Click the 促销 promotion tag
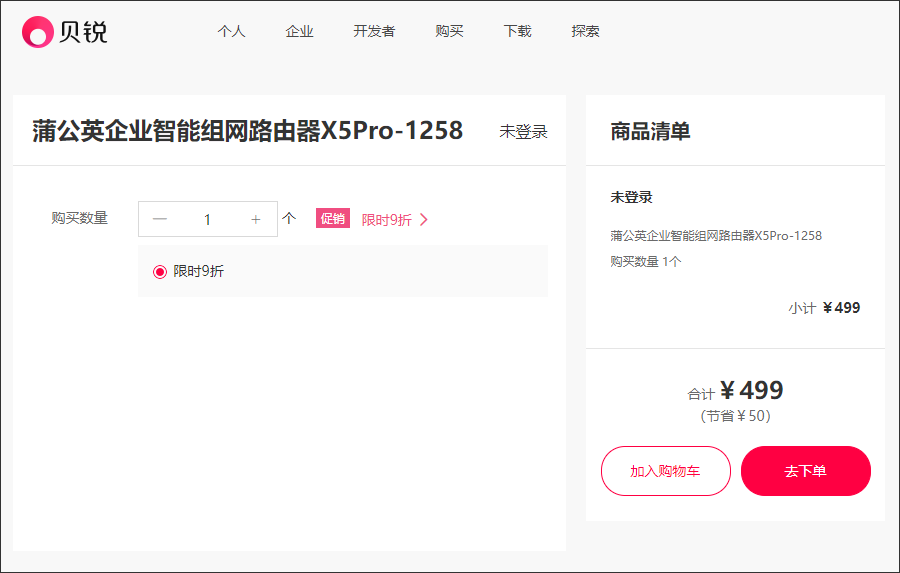 tap(333, 219)
